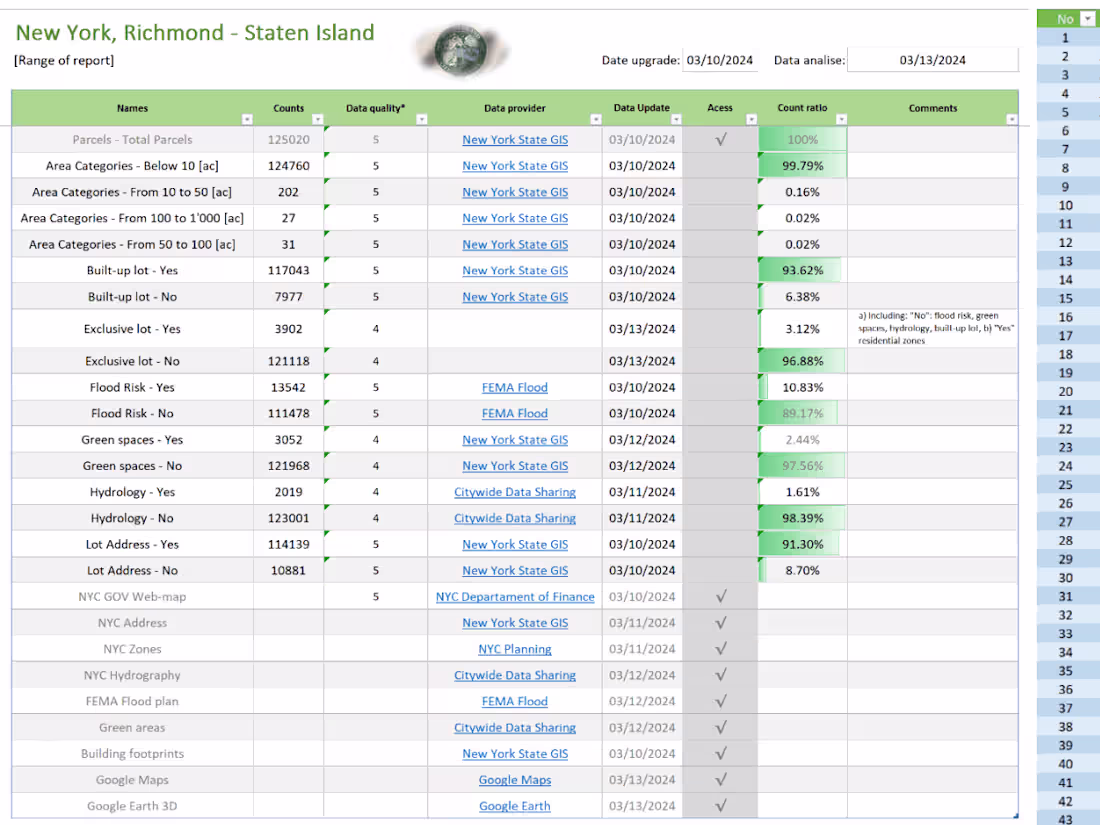Open the NYC Planning hyperlink
This screenshot has width=1100, height=825.
pos(515,649)
